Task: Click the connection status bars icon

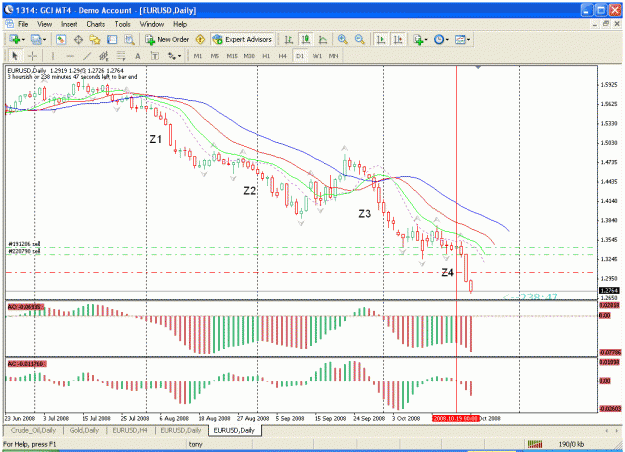Action: (535, 444)
